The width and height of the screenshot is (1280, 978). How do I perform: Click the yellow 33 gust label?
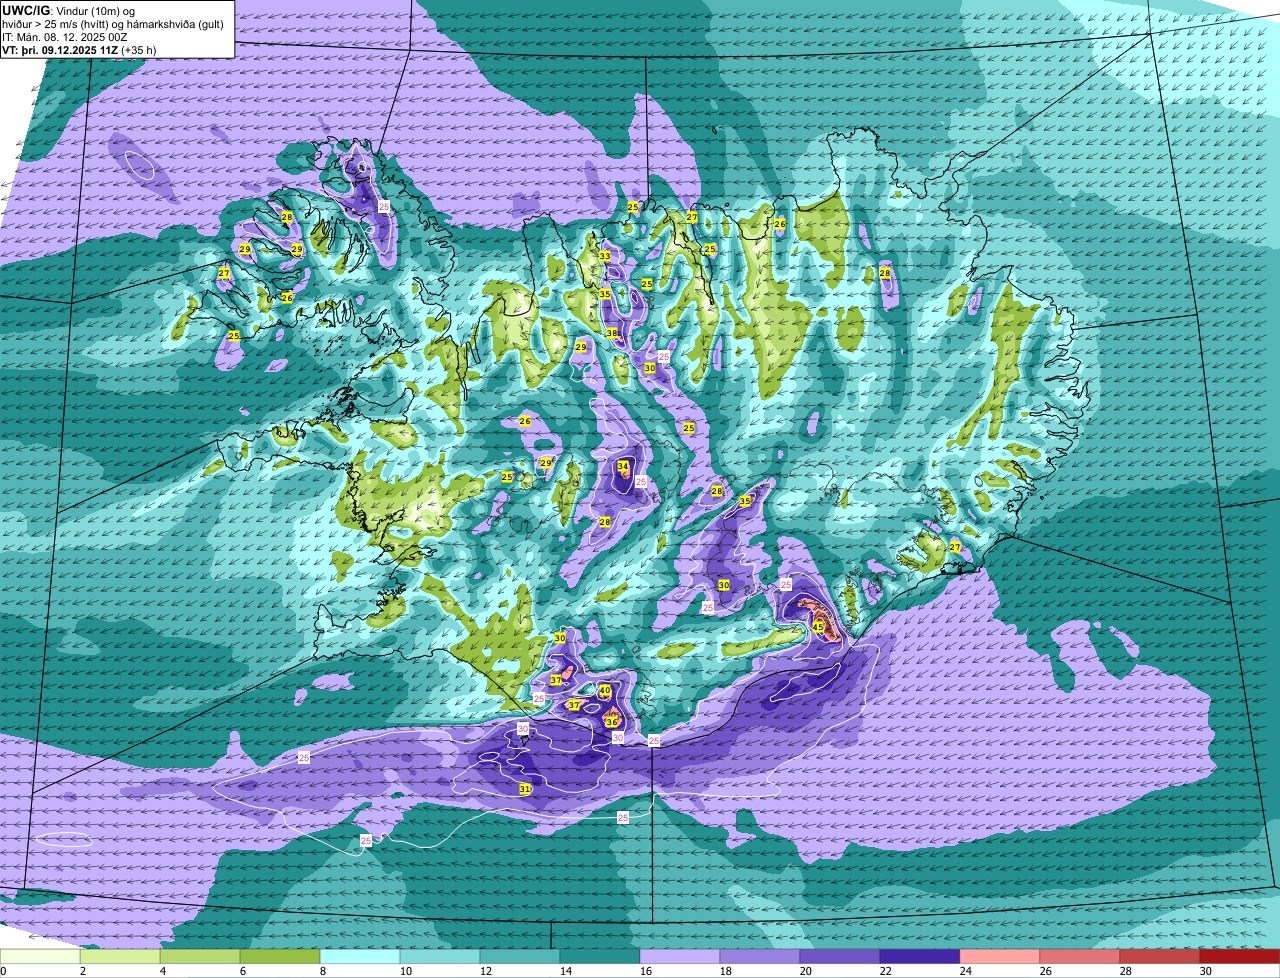click(x=604, y=256)
